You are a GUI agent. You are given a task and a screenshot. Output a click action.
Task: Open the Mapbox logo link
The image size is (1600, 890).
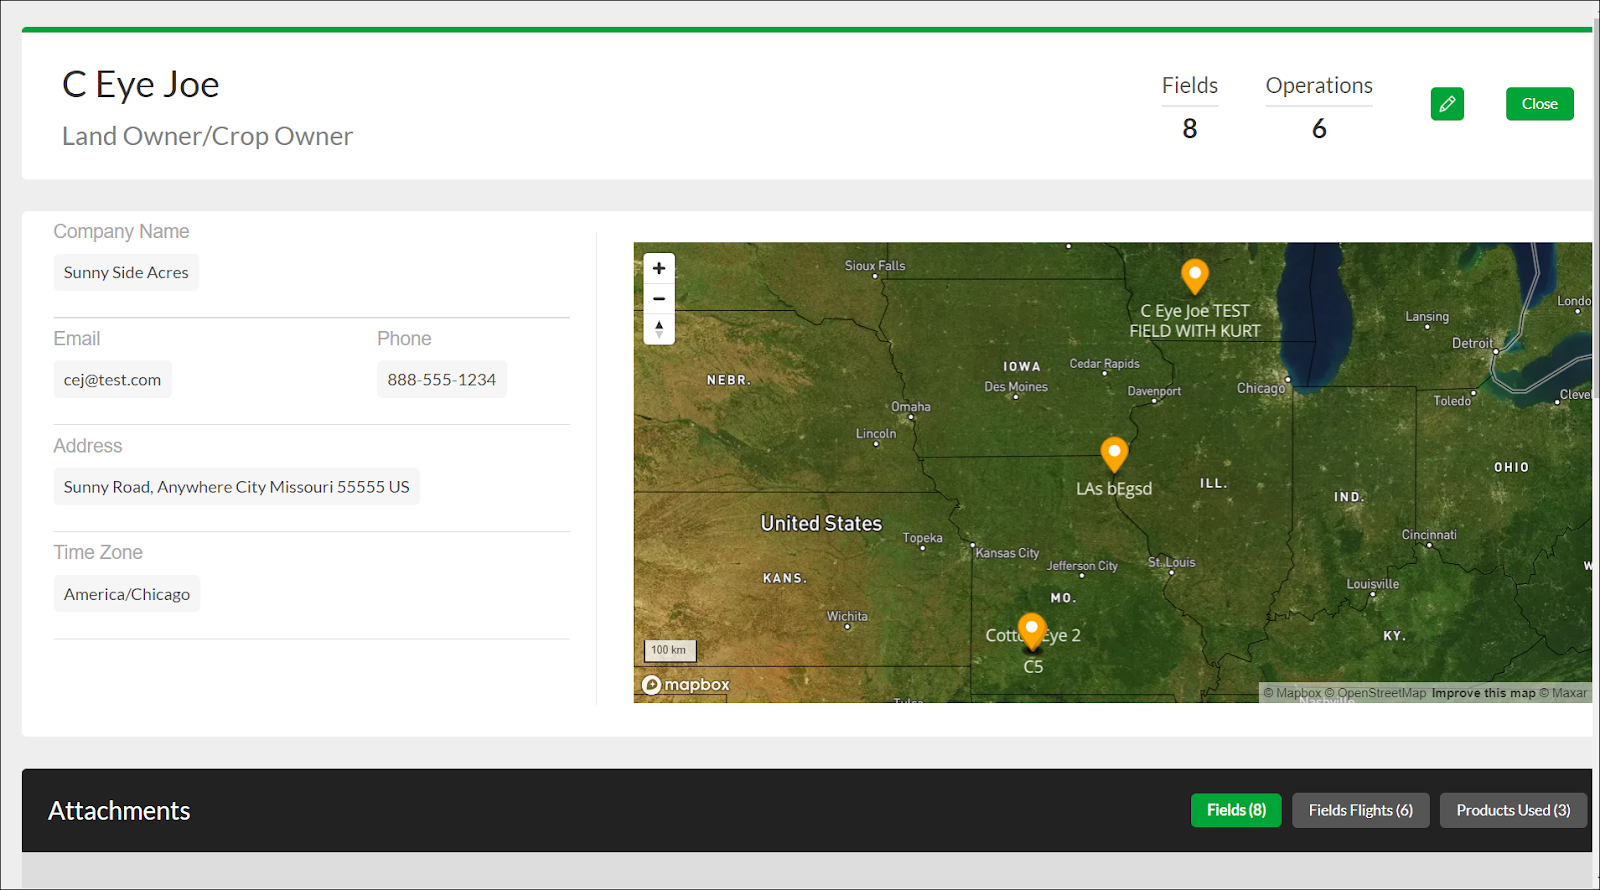point(686,685)
